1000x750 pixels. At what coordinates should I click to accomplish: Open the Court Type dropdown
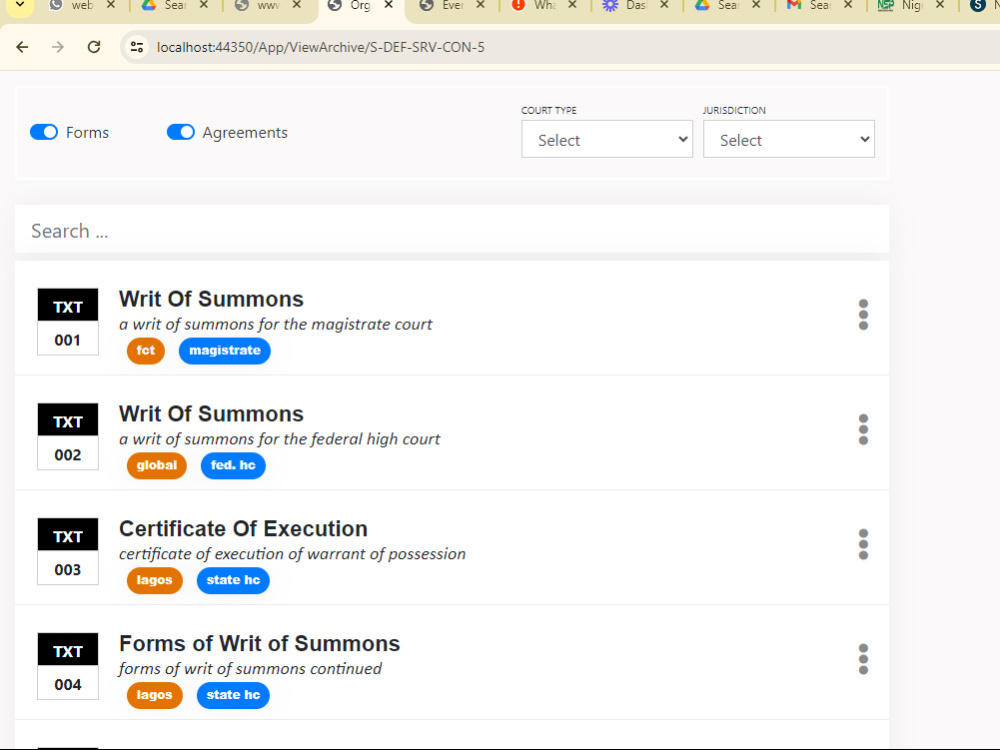607,139
